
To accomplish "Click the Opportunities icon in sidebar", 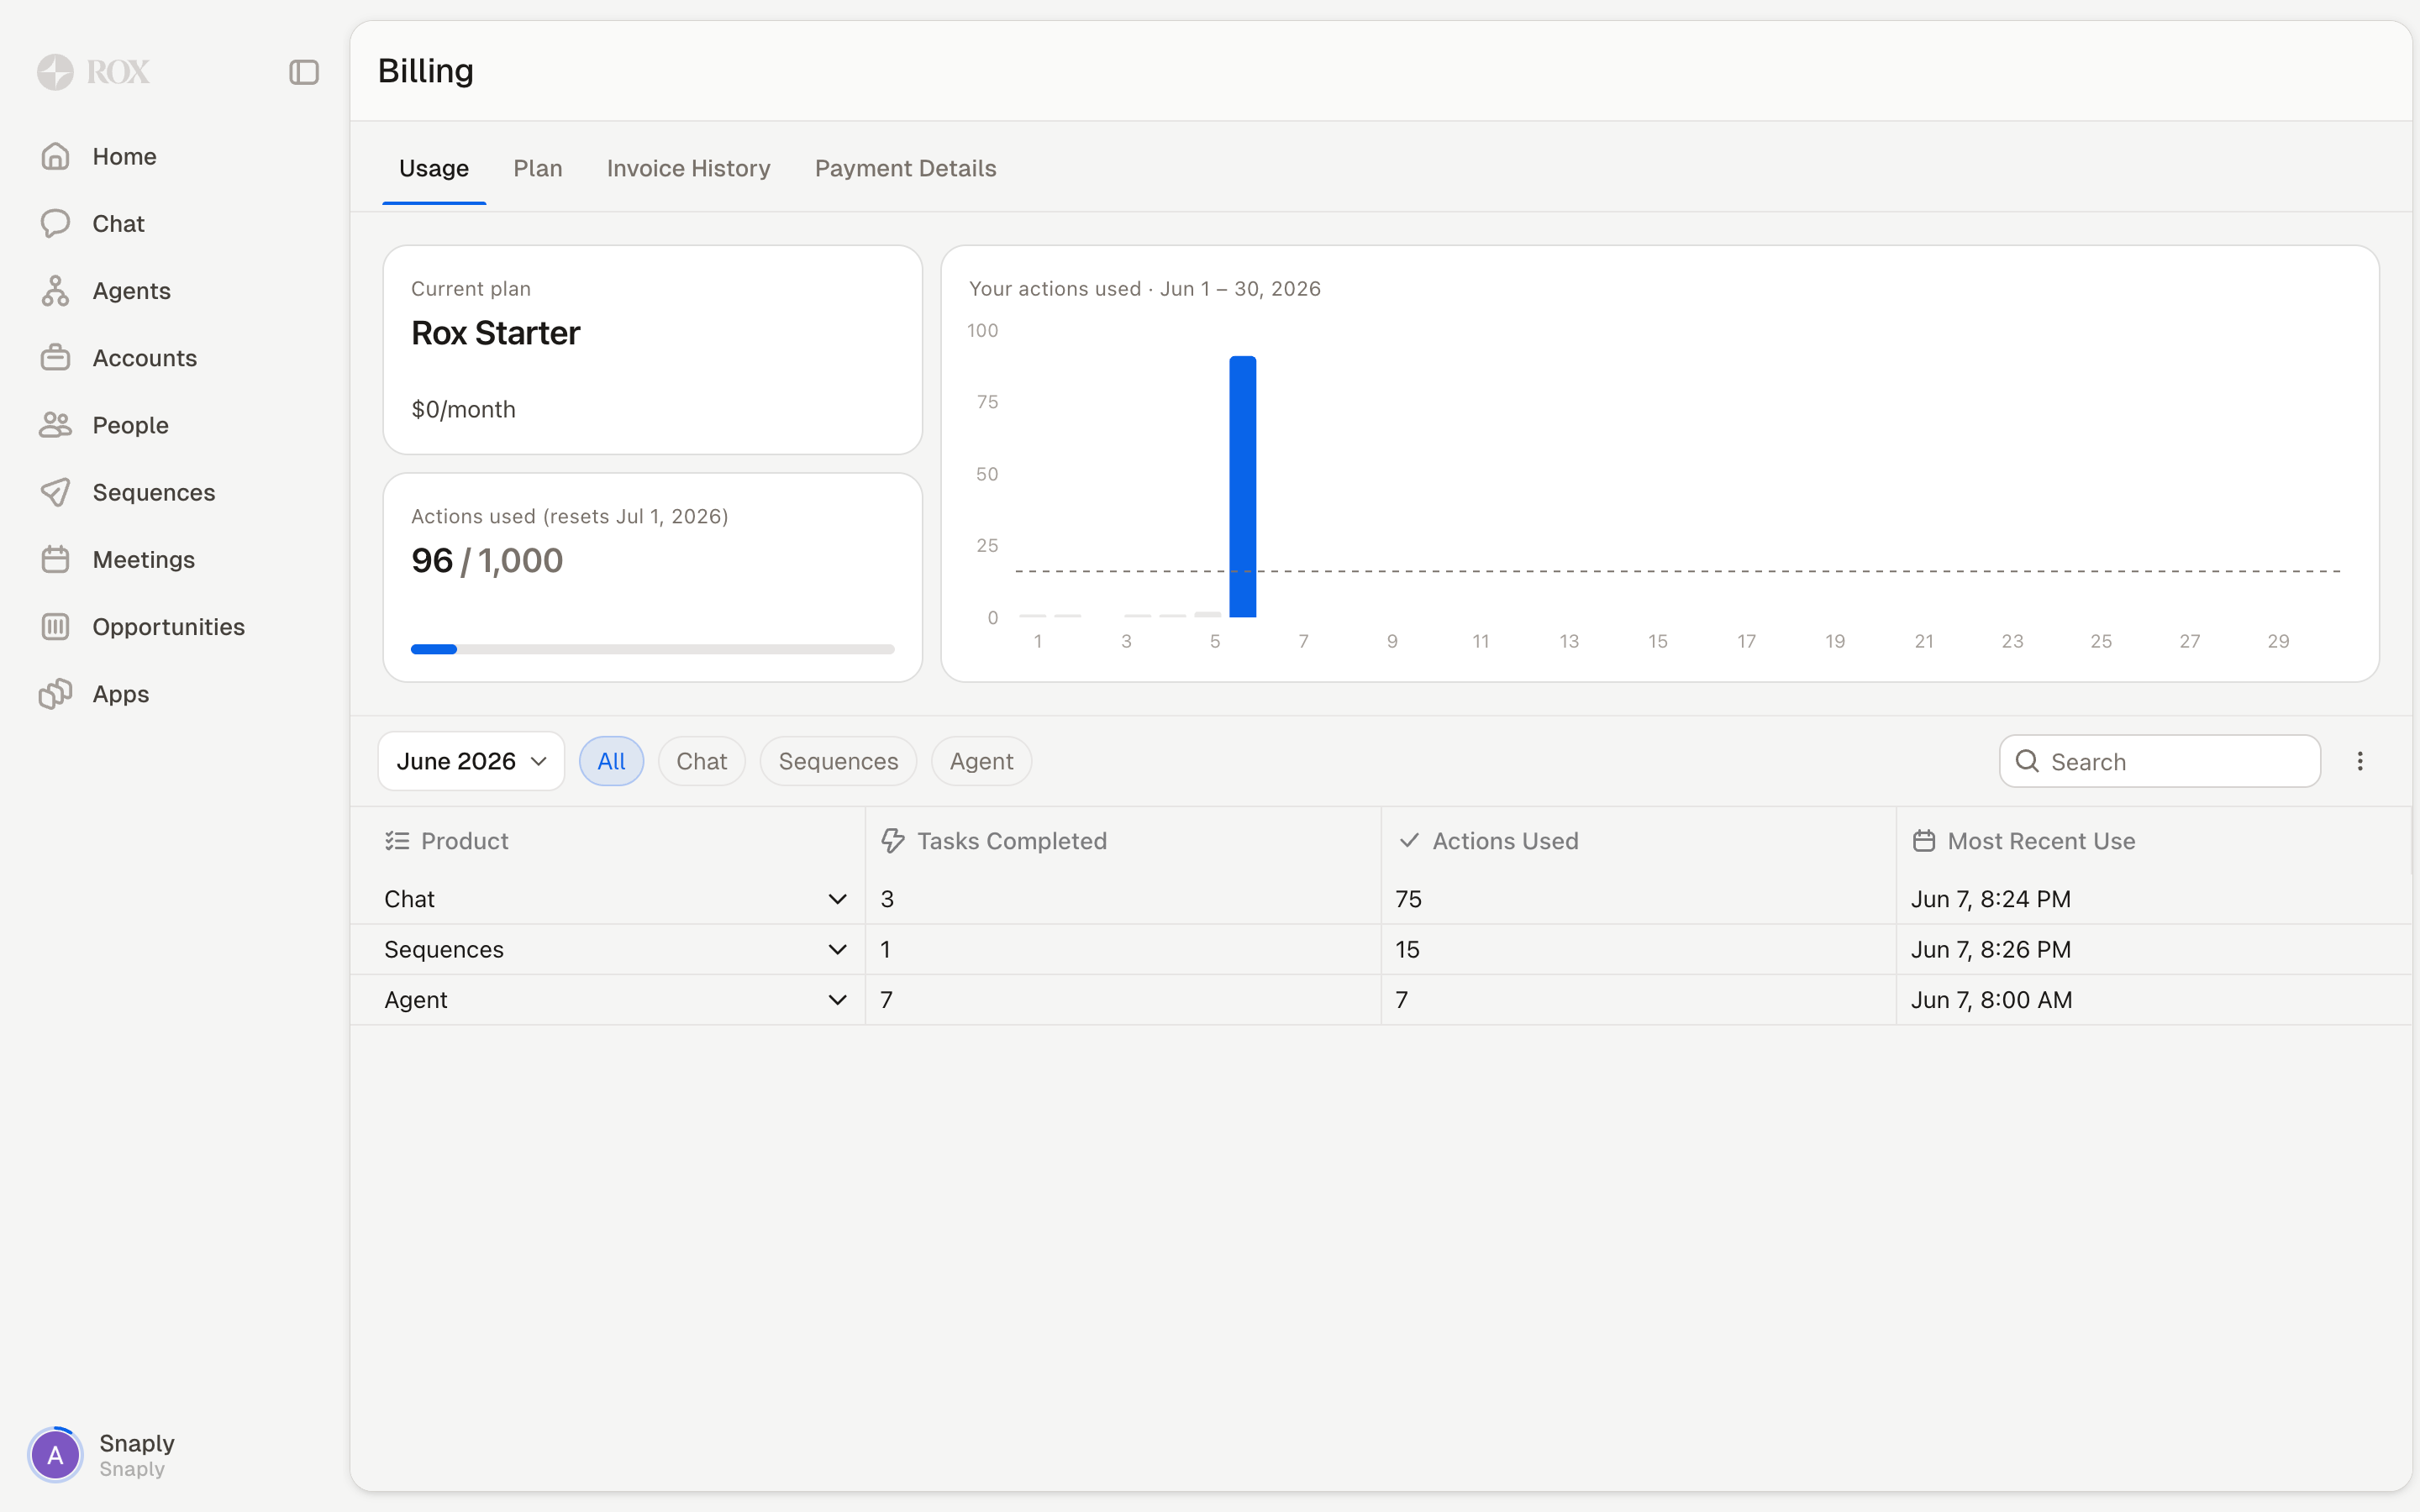I will click(55, 626).
